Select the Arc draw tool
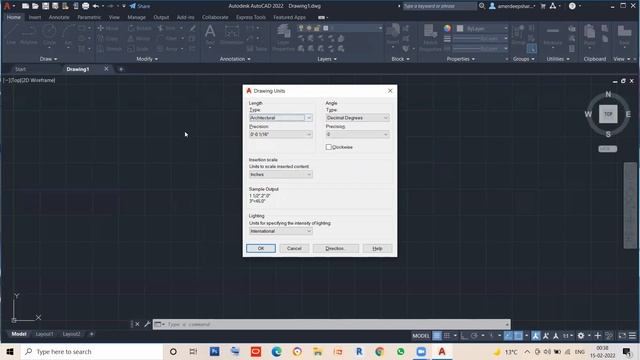Image resolution: width=640 pixels, height=360 pixels. pyautogui.click(x=68, y=34)
